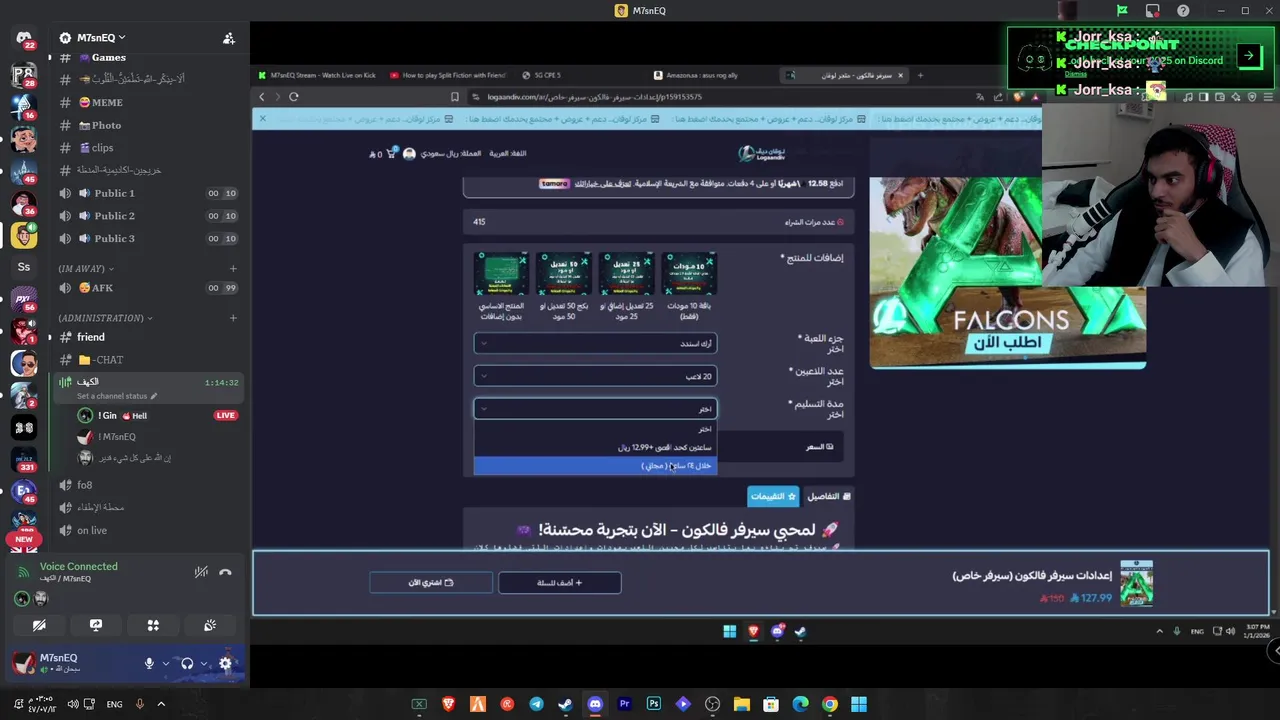The width and height of the screenshot is (1280, 720).
Task: Join the fo8 voice channel
Action: tap(146, 485)
